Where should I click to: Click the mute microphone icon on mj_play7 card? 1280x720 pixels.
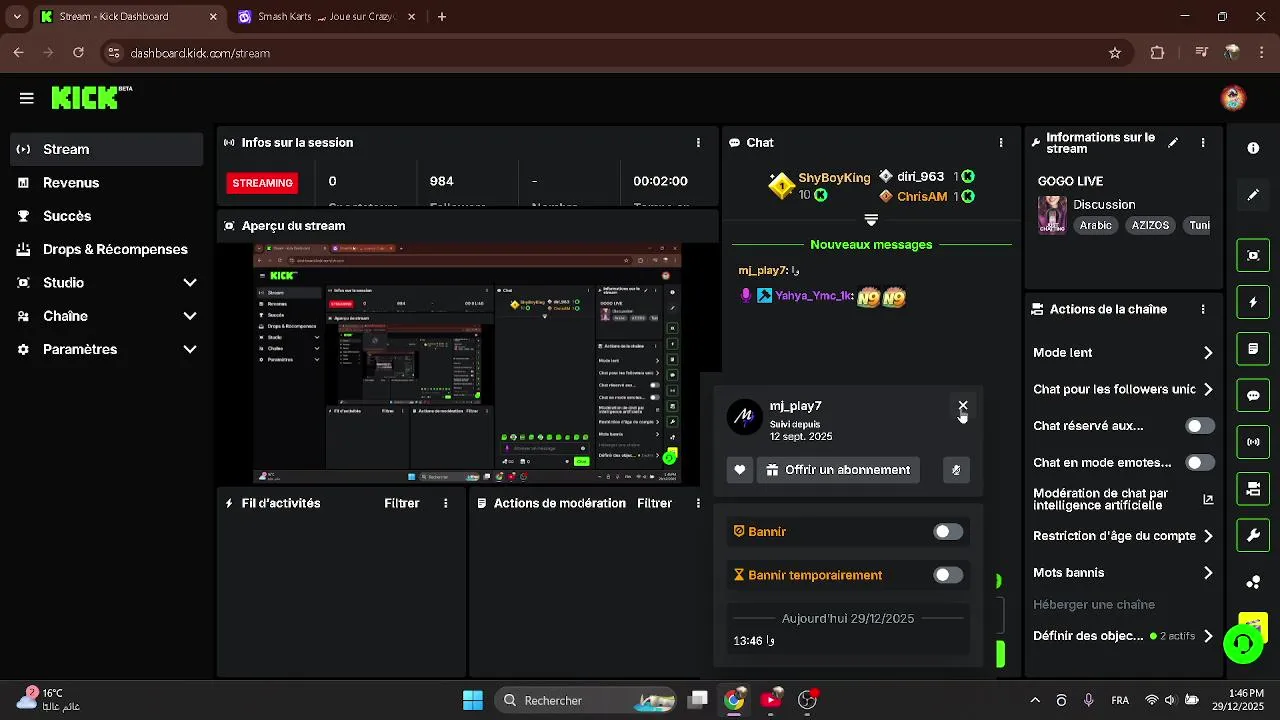coord(956,470)
